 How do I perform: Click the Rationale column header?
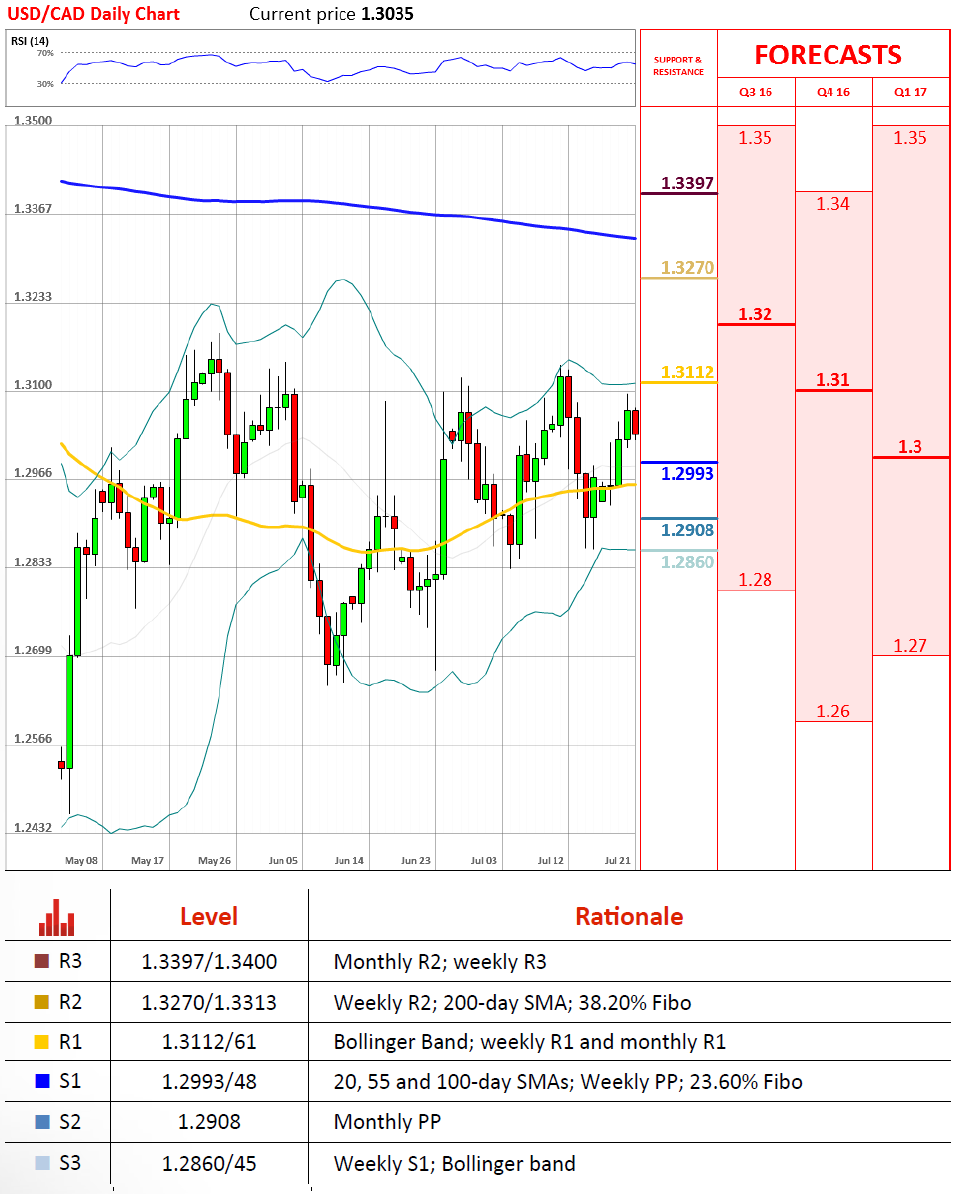629,916
